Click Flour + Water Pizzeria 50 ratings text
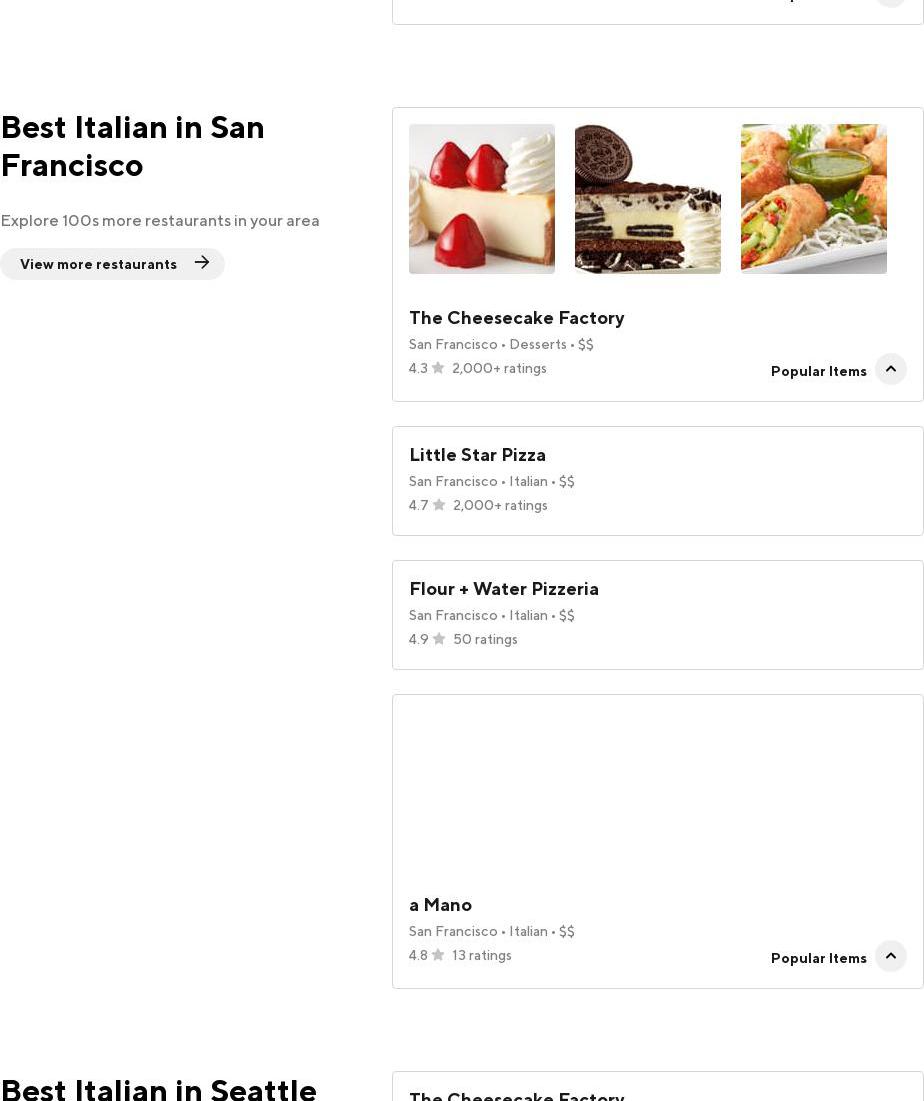The image size is (924, 1101). pyautogui.click(x=485, y=639)
